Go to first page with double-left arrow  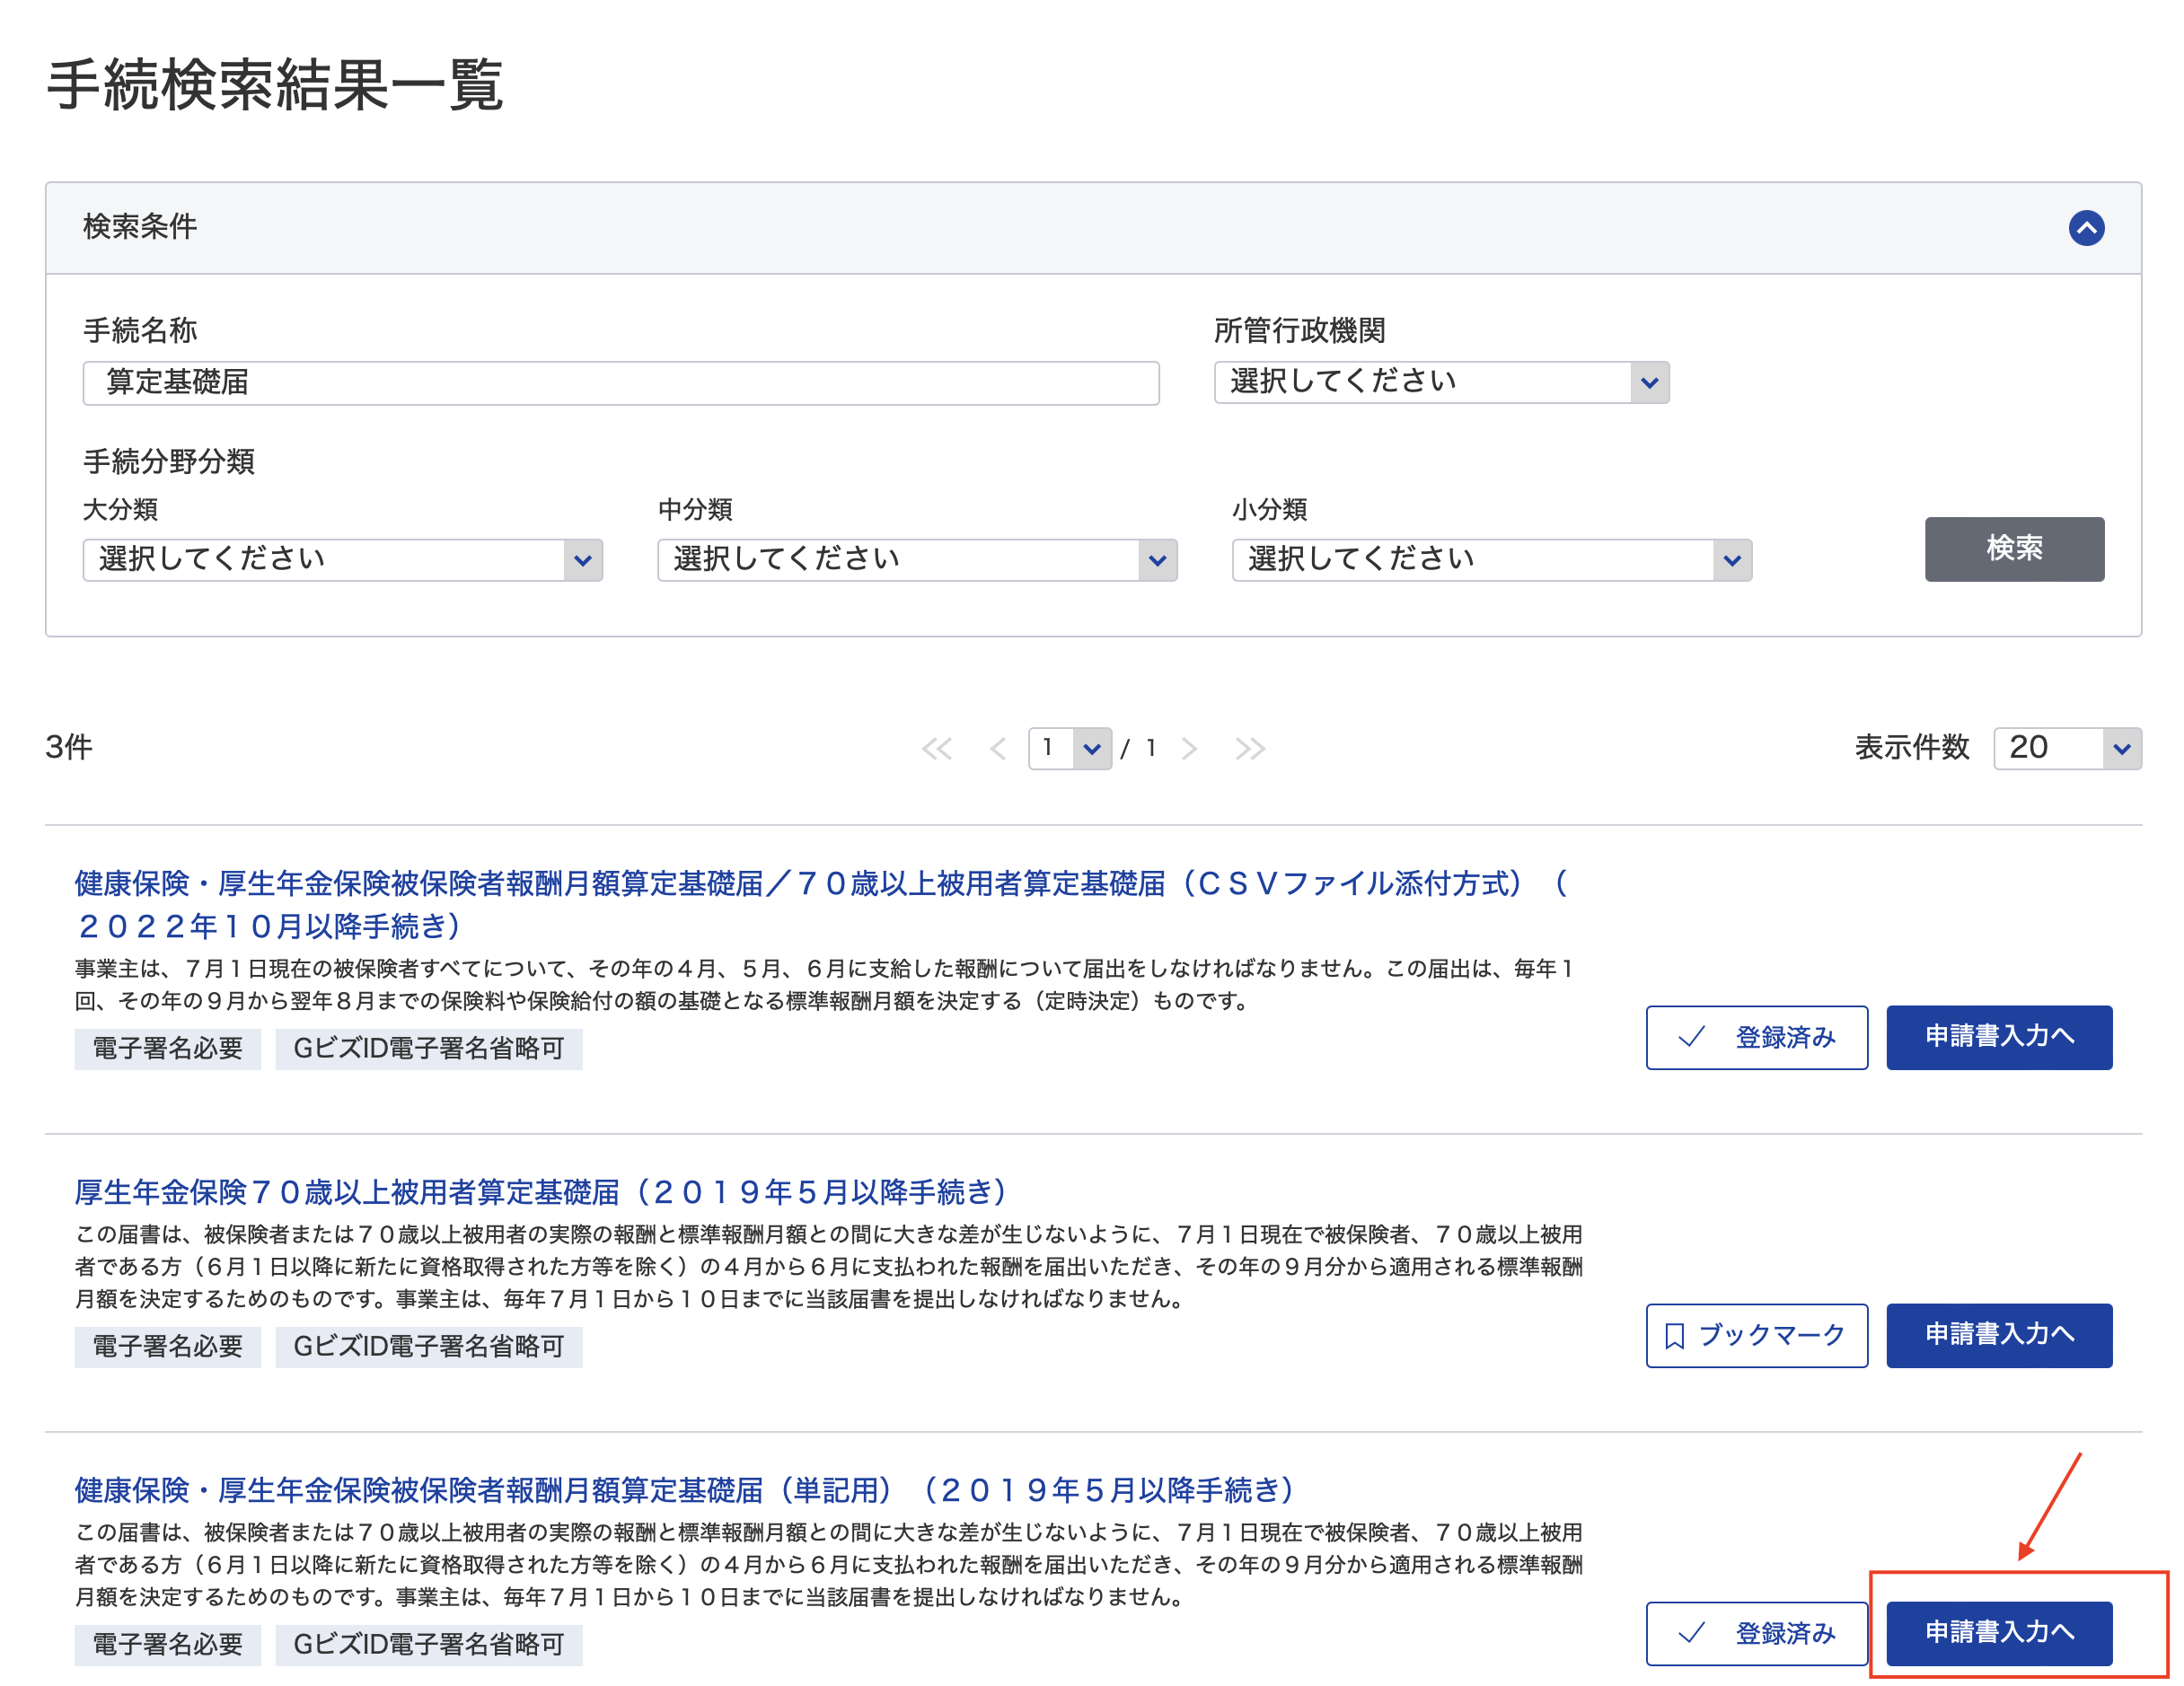(936, 748)
